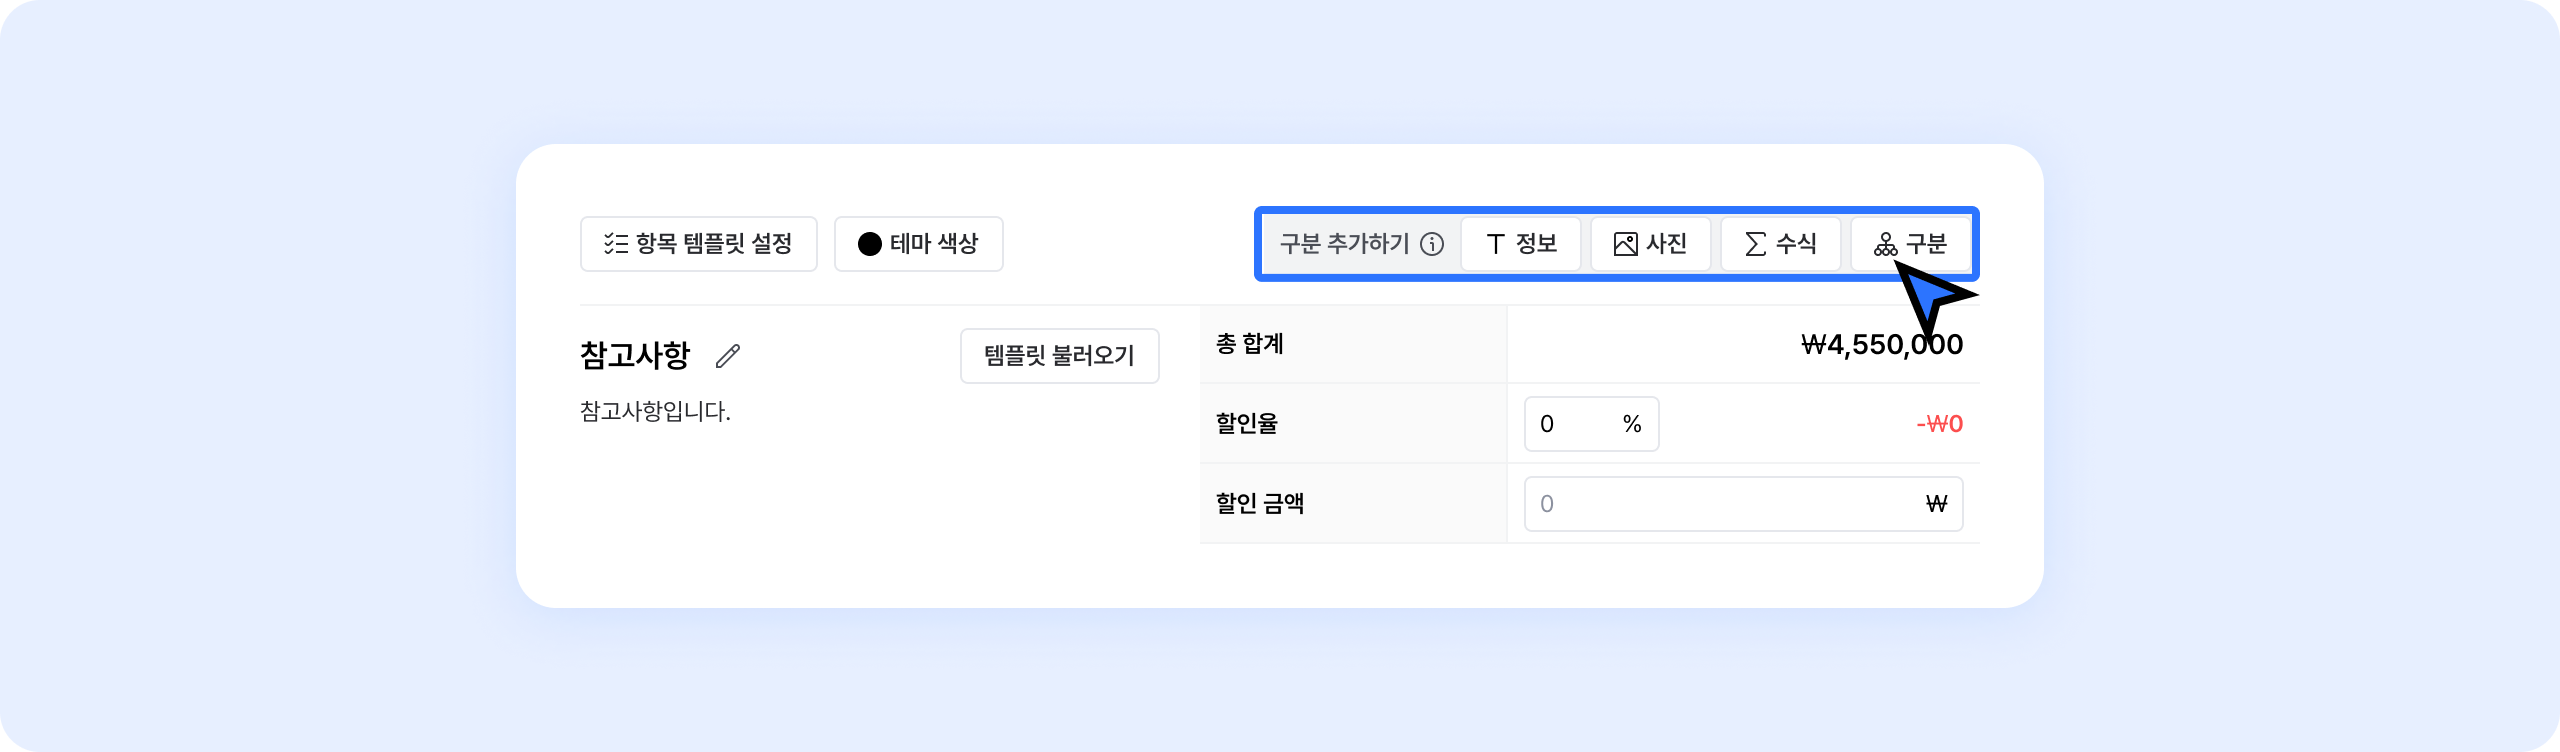
Task: Click the ₩ unit symbol in 할인 금액 field
Action: pos(1936,504)
